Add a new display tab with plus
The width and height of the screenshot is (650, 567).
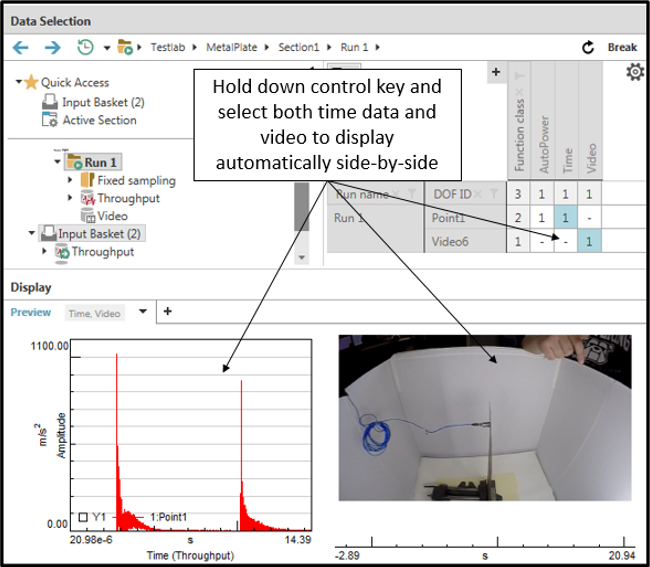pos(167,312)
